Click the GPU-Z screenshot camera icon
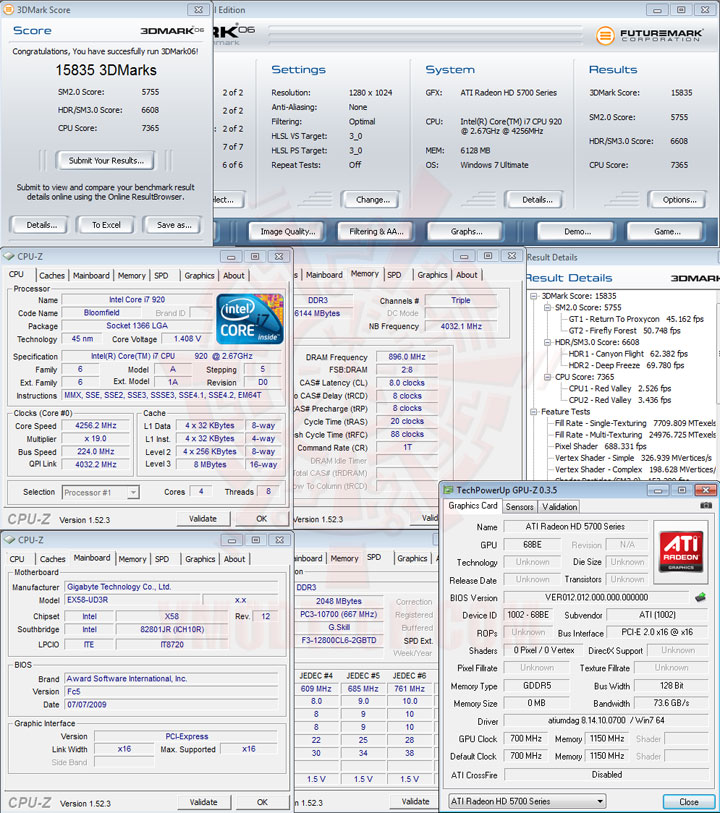Viewport: 720px width, 813px height. [705, 506]
